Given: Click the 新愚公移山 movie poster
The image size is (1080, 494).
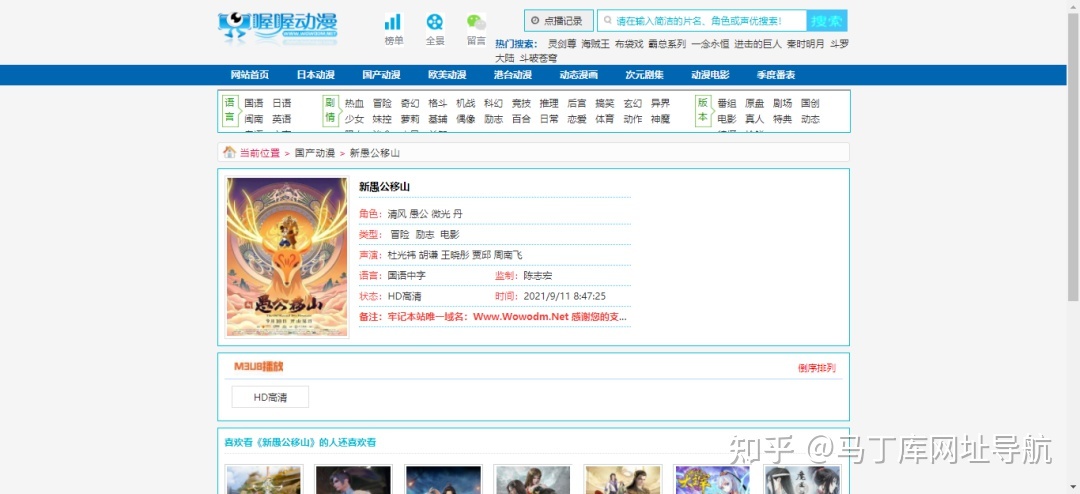Looking at the screenshot, I should point(287,258).
